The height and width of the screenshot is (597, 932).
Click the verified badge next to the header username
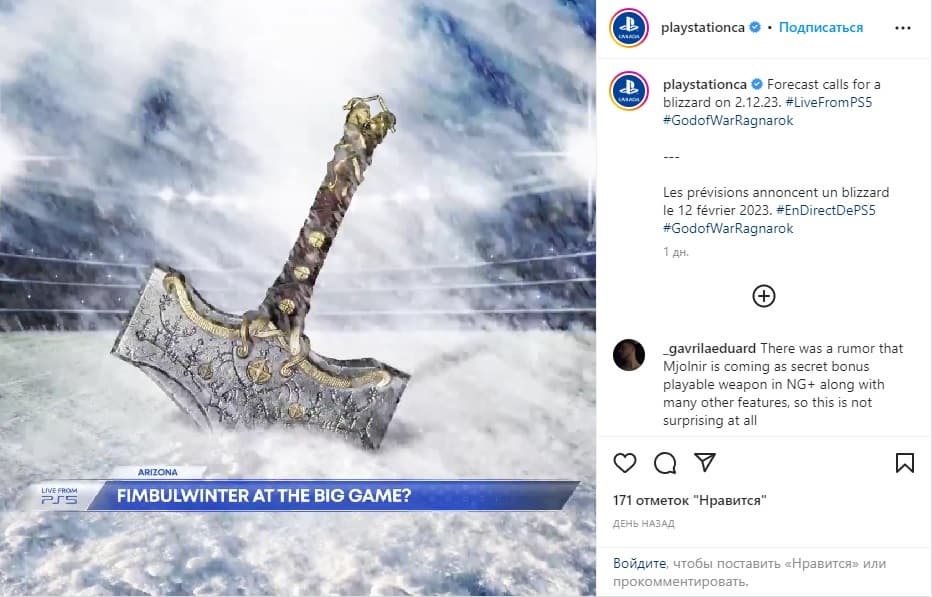pos(755,27)
